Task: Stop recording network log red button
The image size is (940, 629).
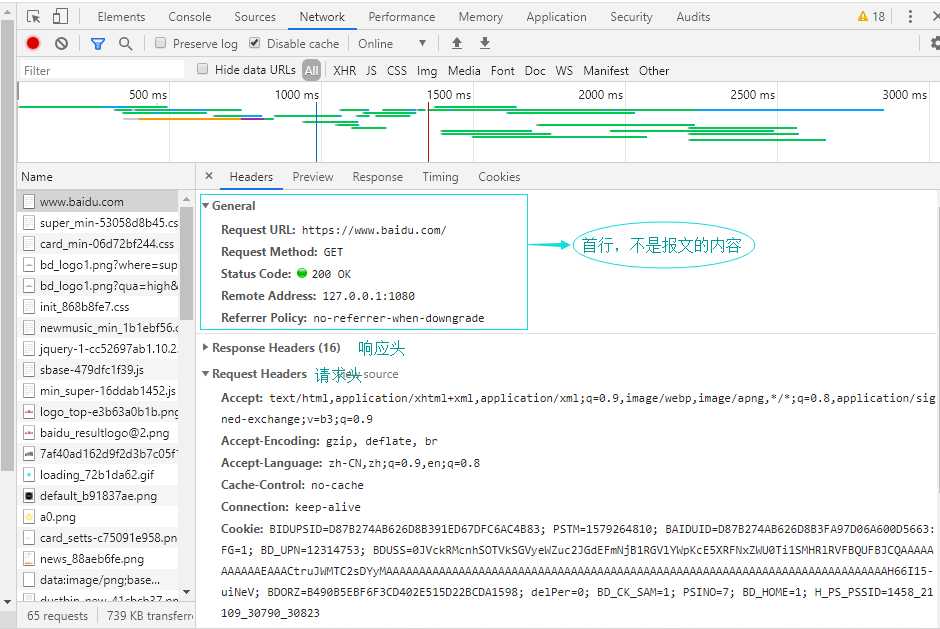Action: pos(33,43)
